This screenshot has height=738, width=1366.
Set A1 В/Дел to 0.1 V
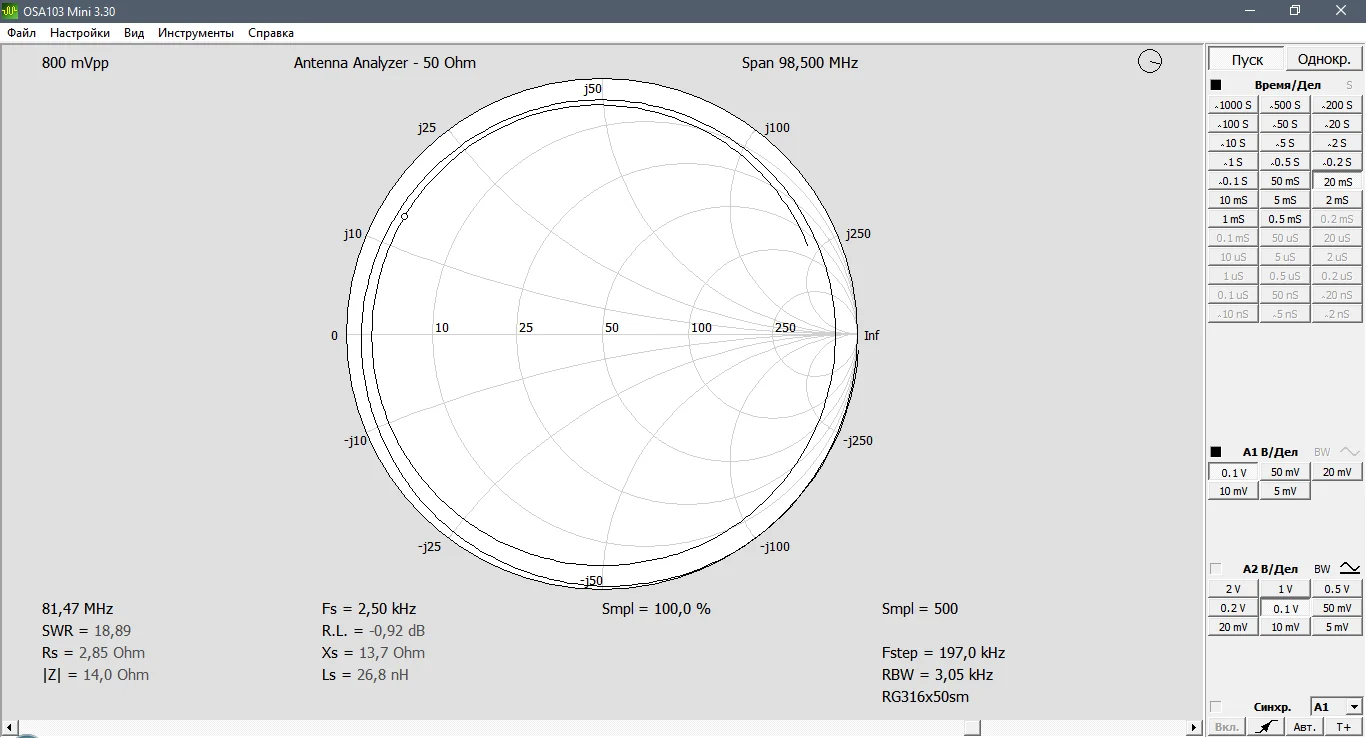click(1233, 472)
